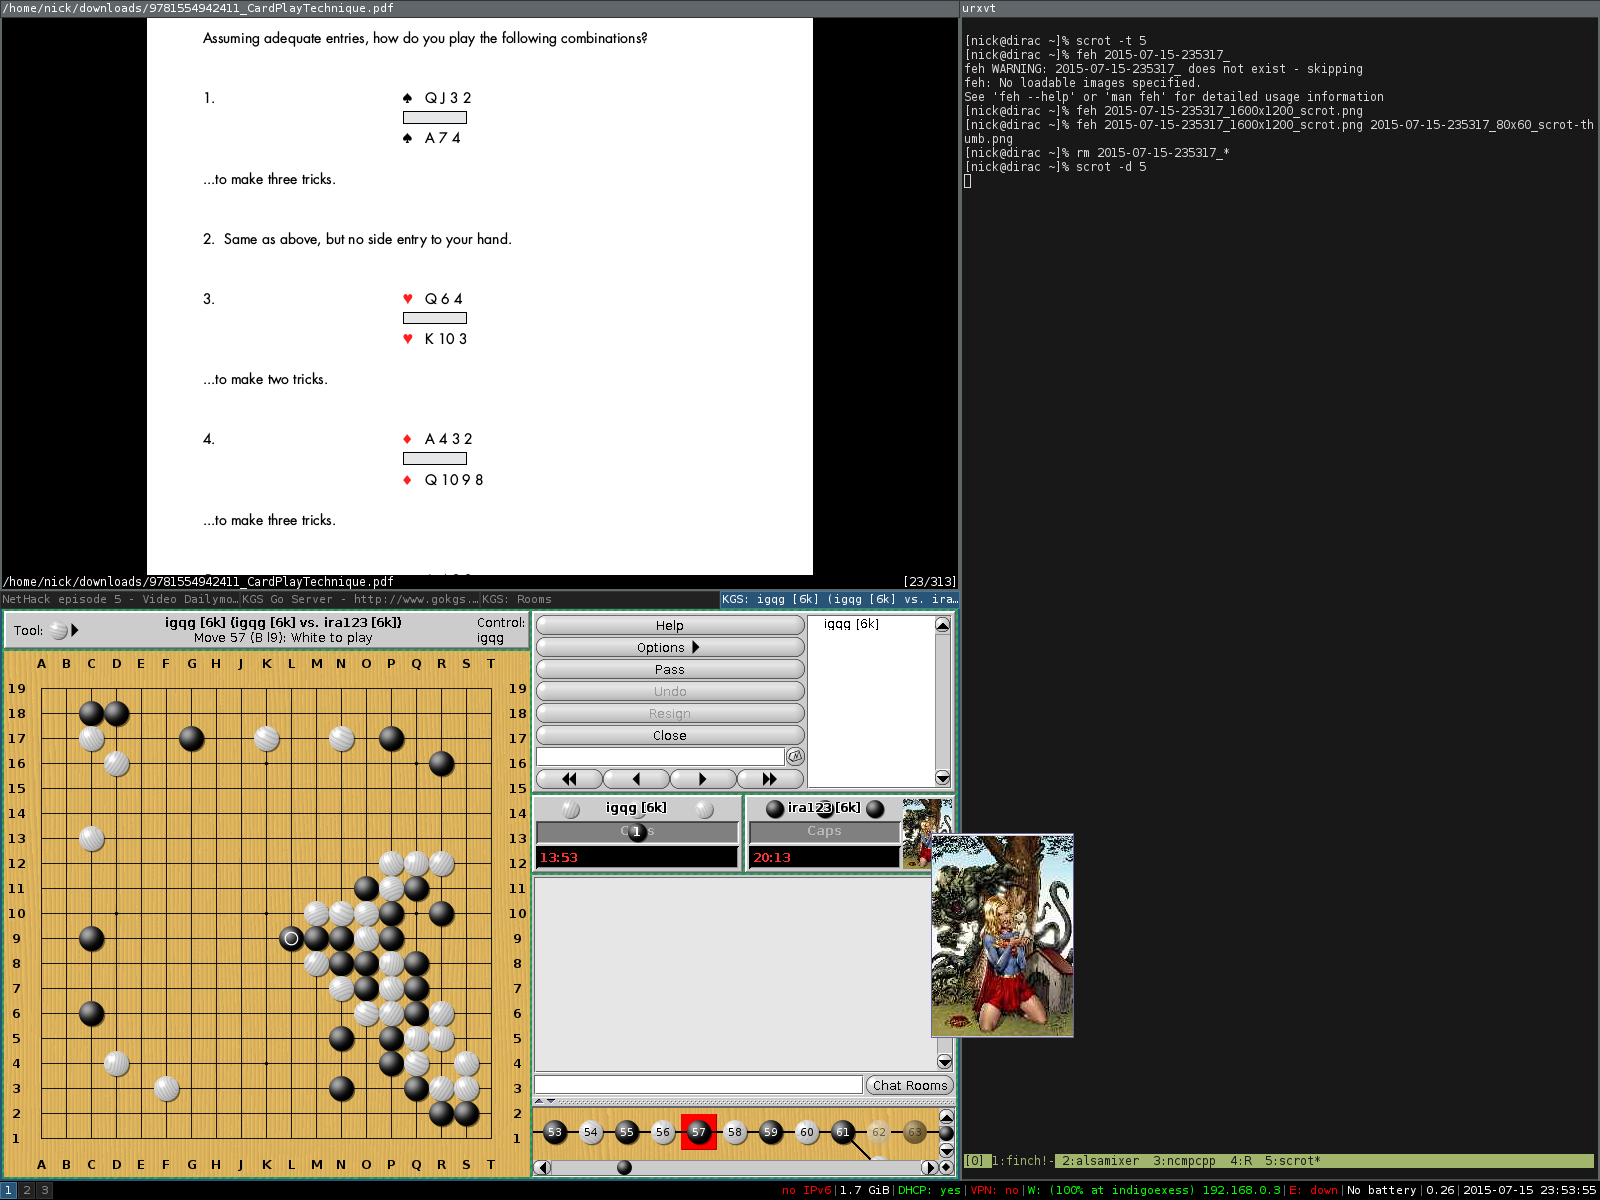This screenshot has height=1200, width=1600.
Task: Select move 54 in the game tree
Action: (x=591, y=1132)
